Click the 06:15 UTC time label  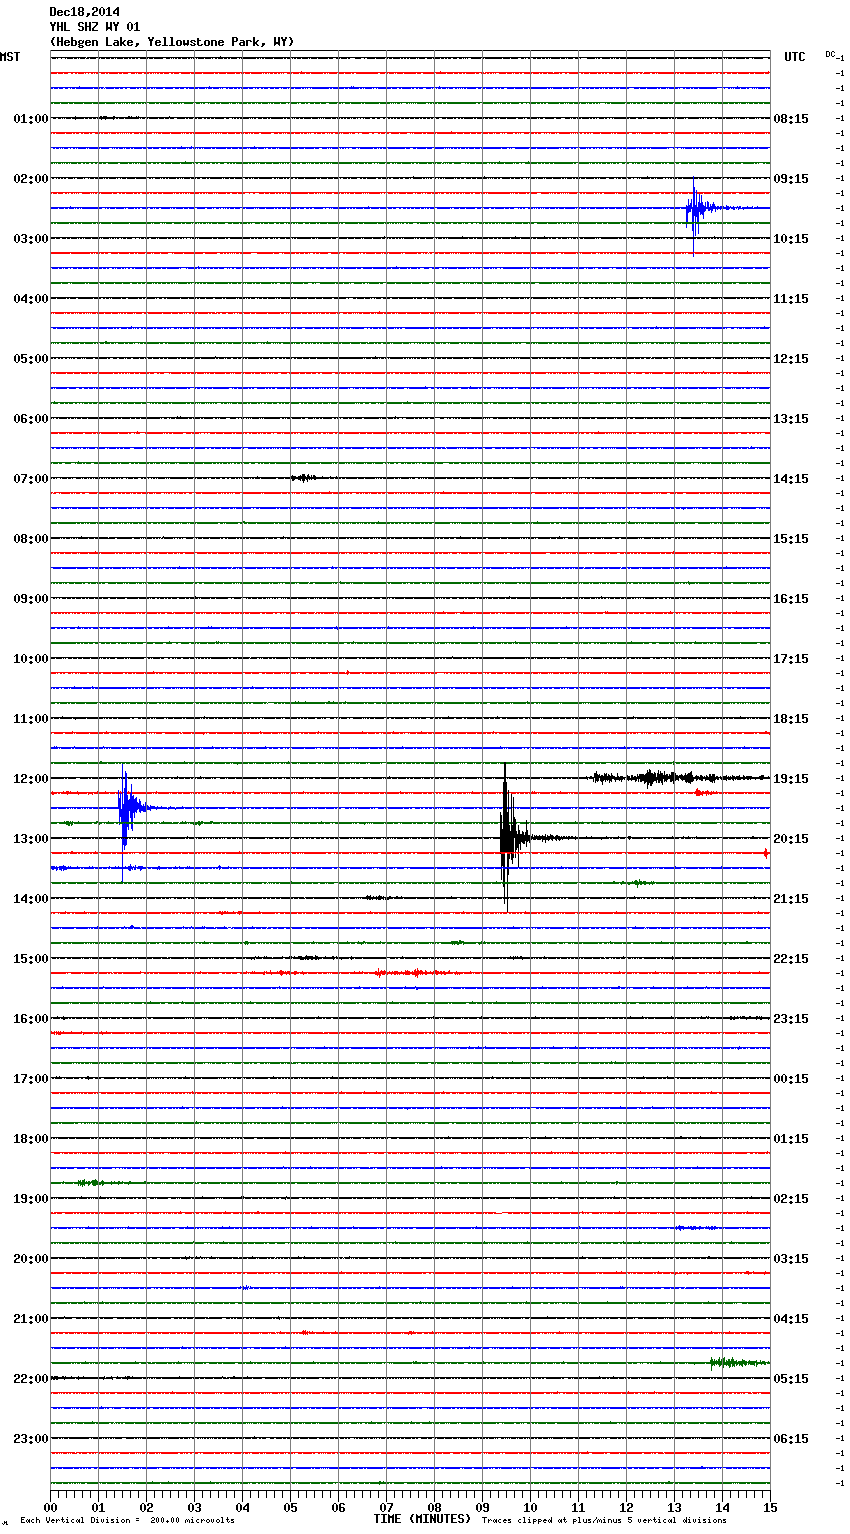(x=791, y=1439)
